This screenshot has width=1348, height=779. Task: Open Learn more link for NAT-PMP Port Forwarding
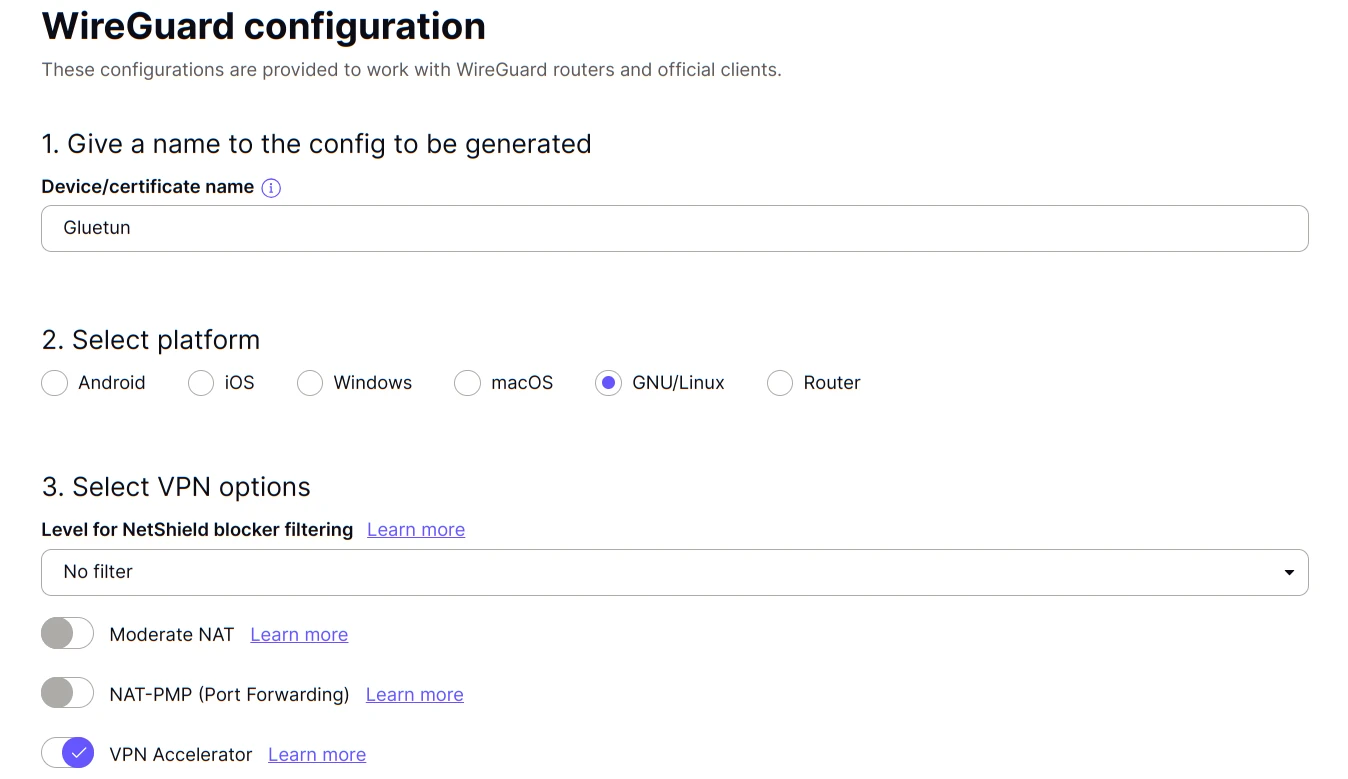click(x=414, y=695)
